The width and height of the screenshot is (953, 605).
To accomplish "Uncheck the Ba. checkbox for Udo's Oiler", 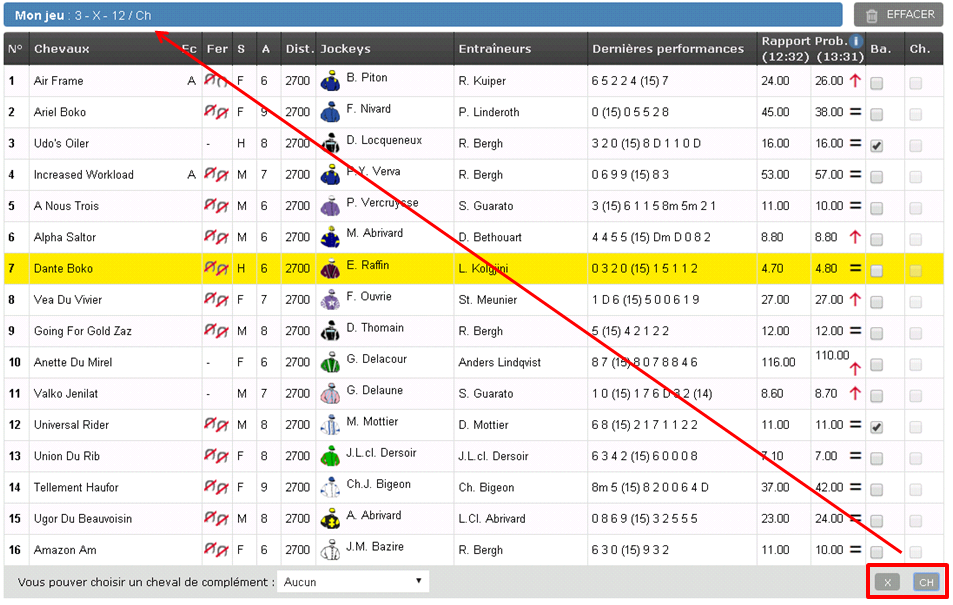I will tap(877, 145).
